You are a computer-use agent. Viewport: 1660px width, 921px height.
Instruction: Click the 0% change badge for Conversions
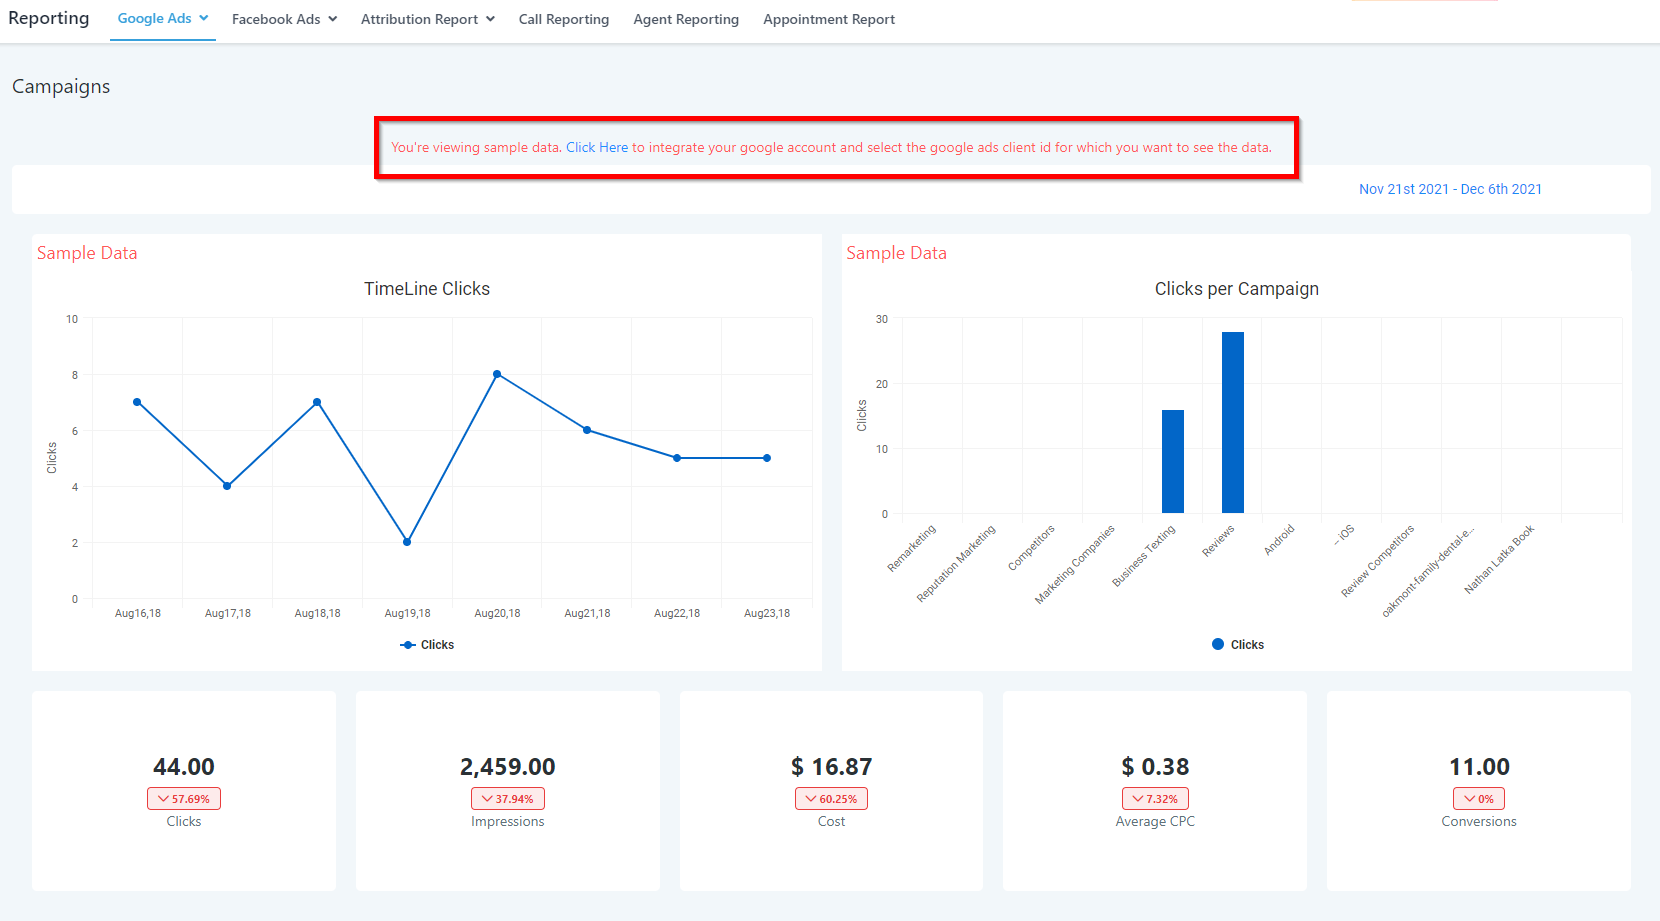coord(1478,799)
